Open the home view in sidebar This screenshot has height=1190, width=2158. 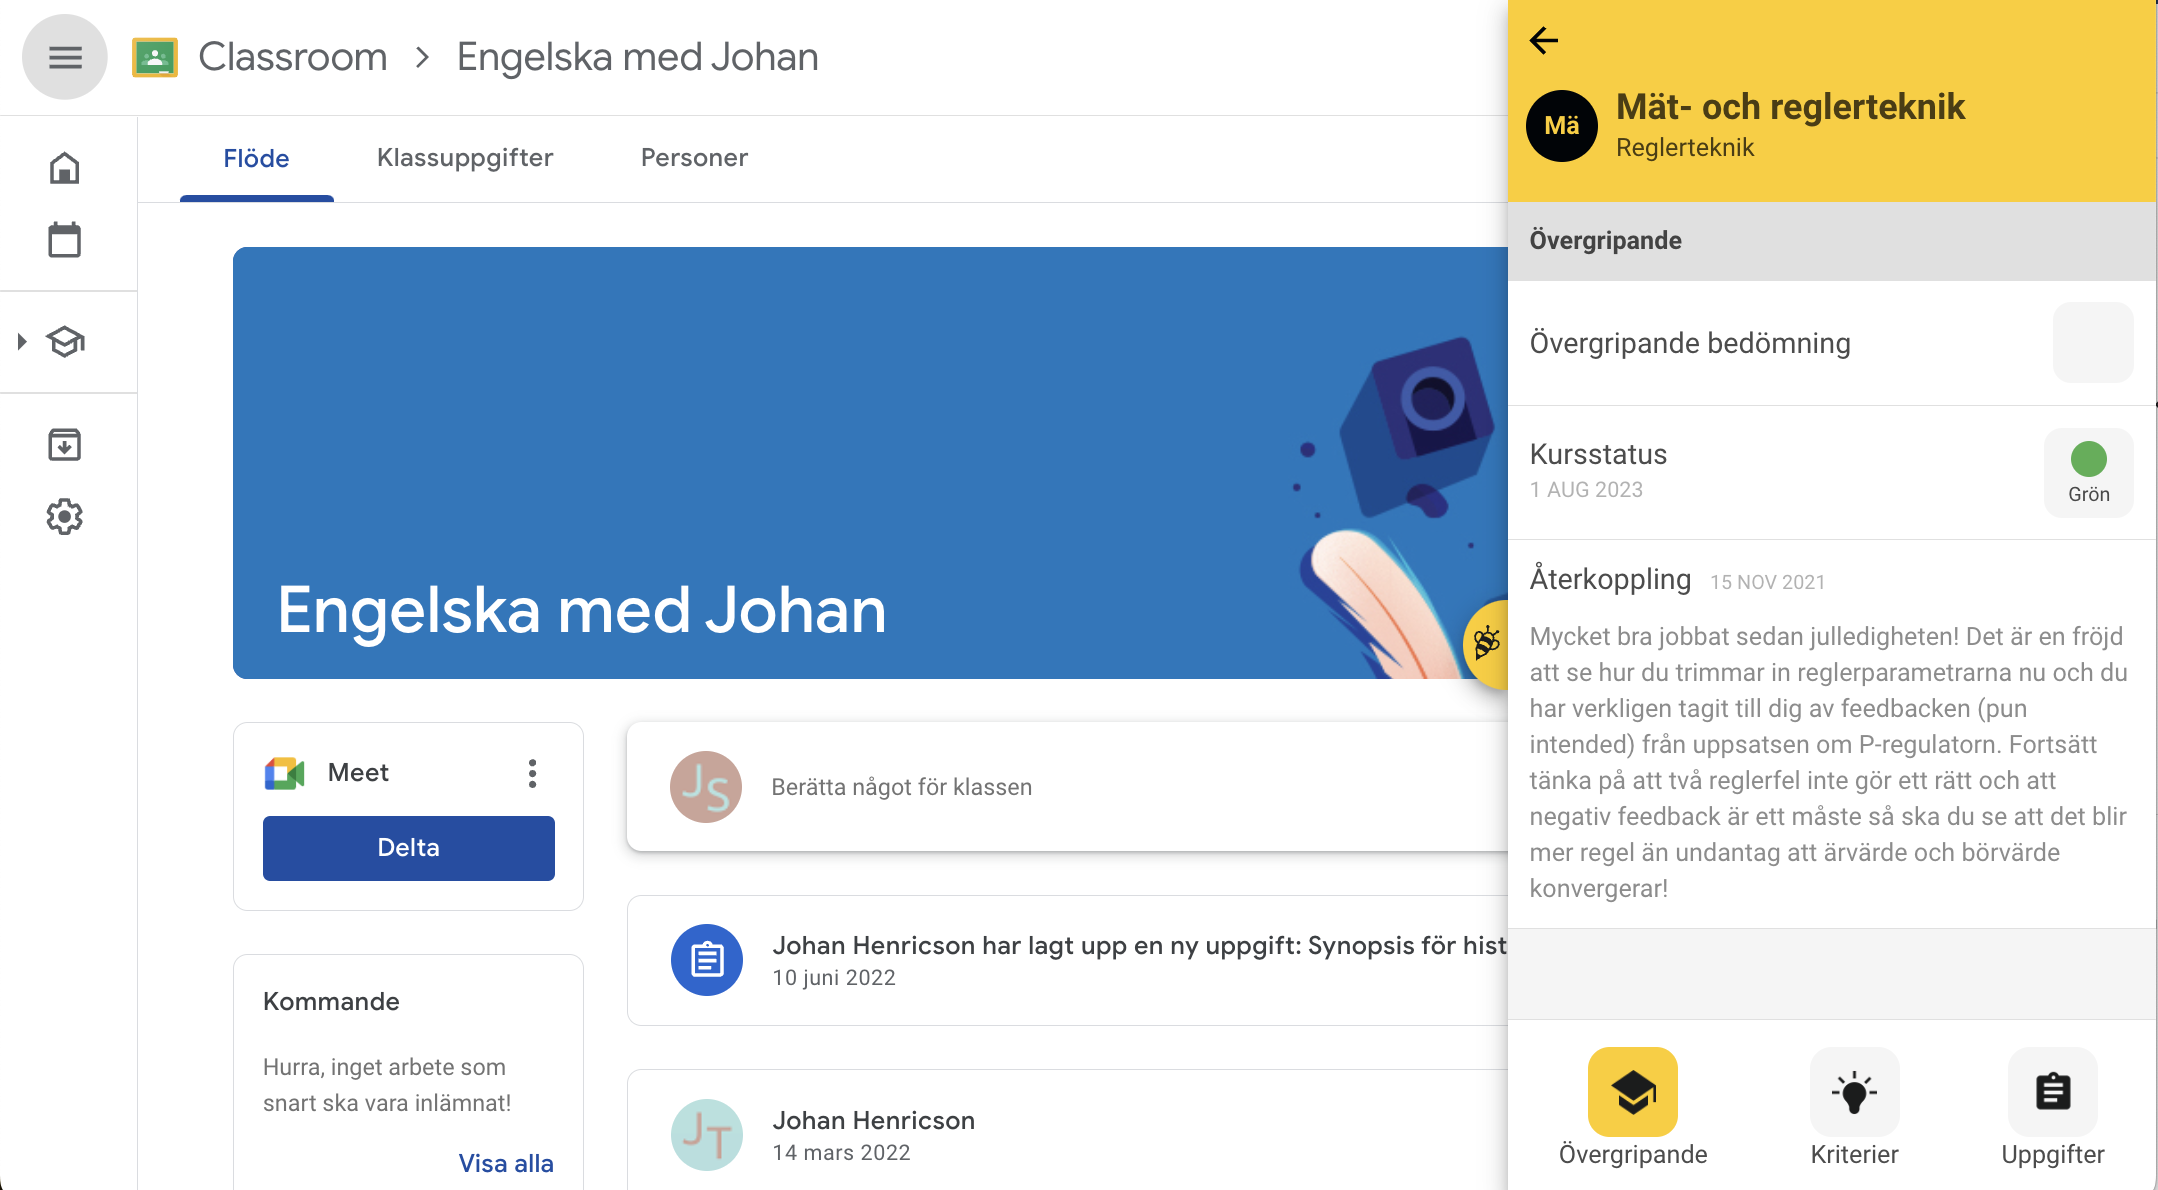64,168
